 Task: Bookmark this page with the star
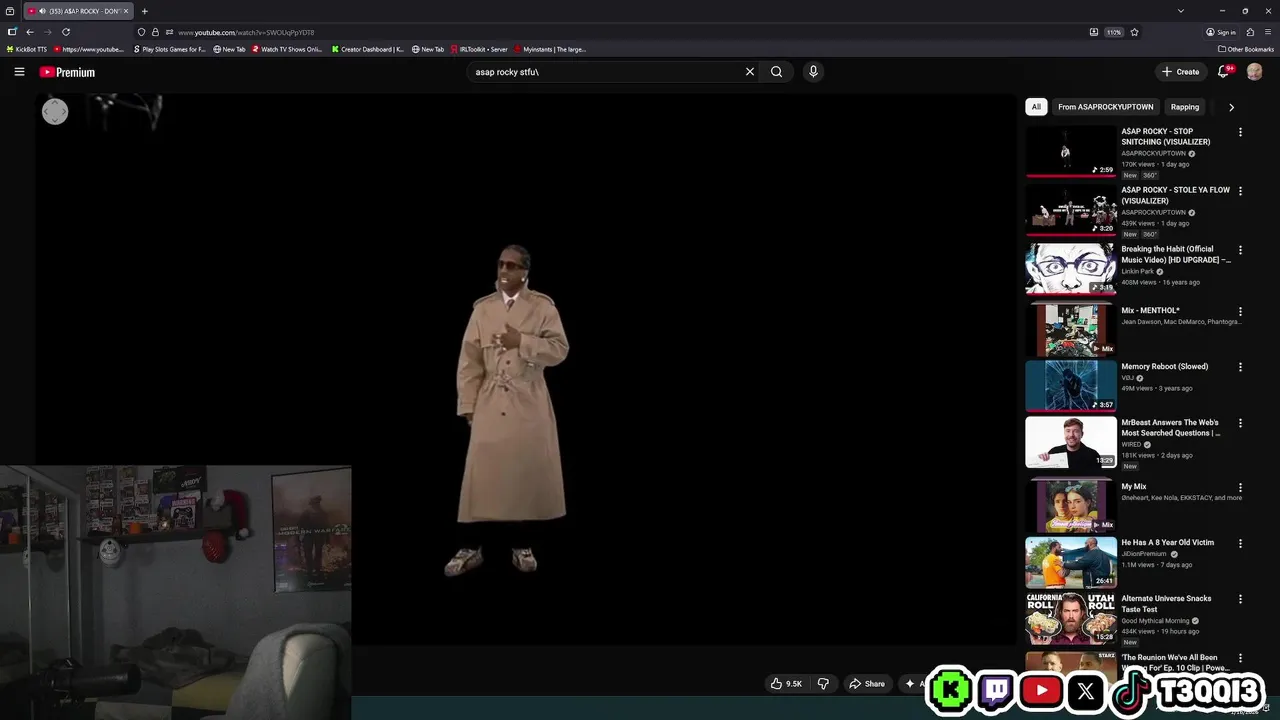tap(1134, 32)
